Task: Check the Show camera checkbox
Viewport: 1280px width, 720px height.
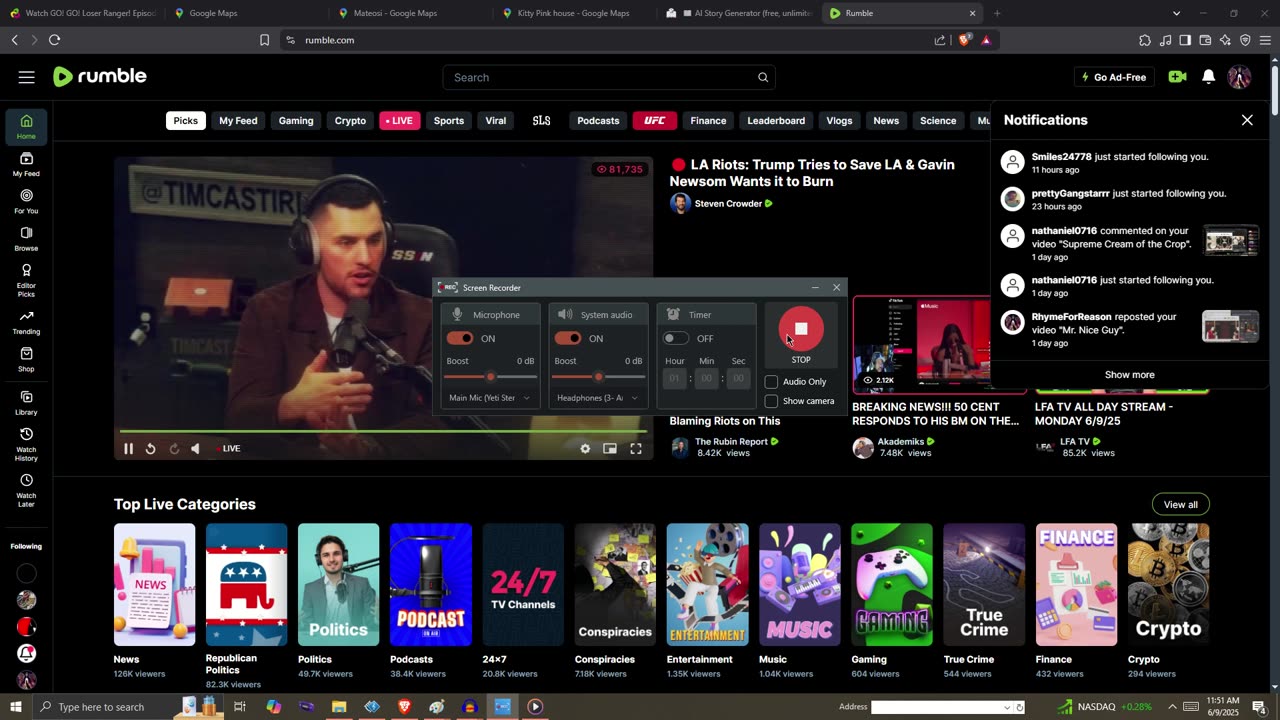Action: pos(771,401)
